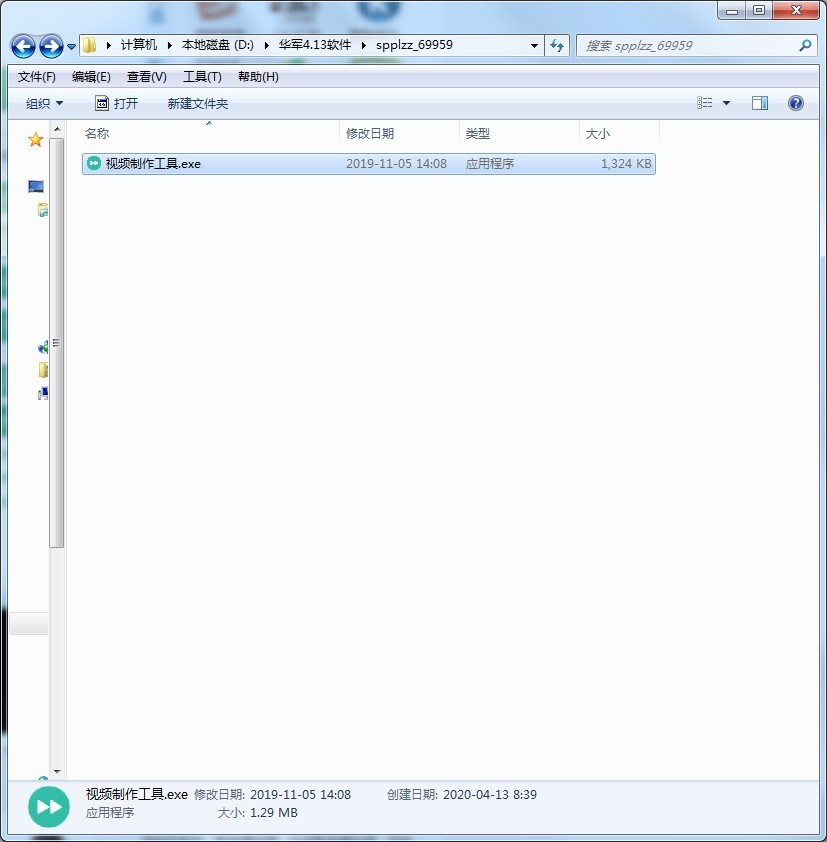Open the address bar history dropdown
This screenshot has height=842, width=827.
click(534, 46)
